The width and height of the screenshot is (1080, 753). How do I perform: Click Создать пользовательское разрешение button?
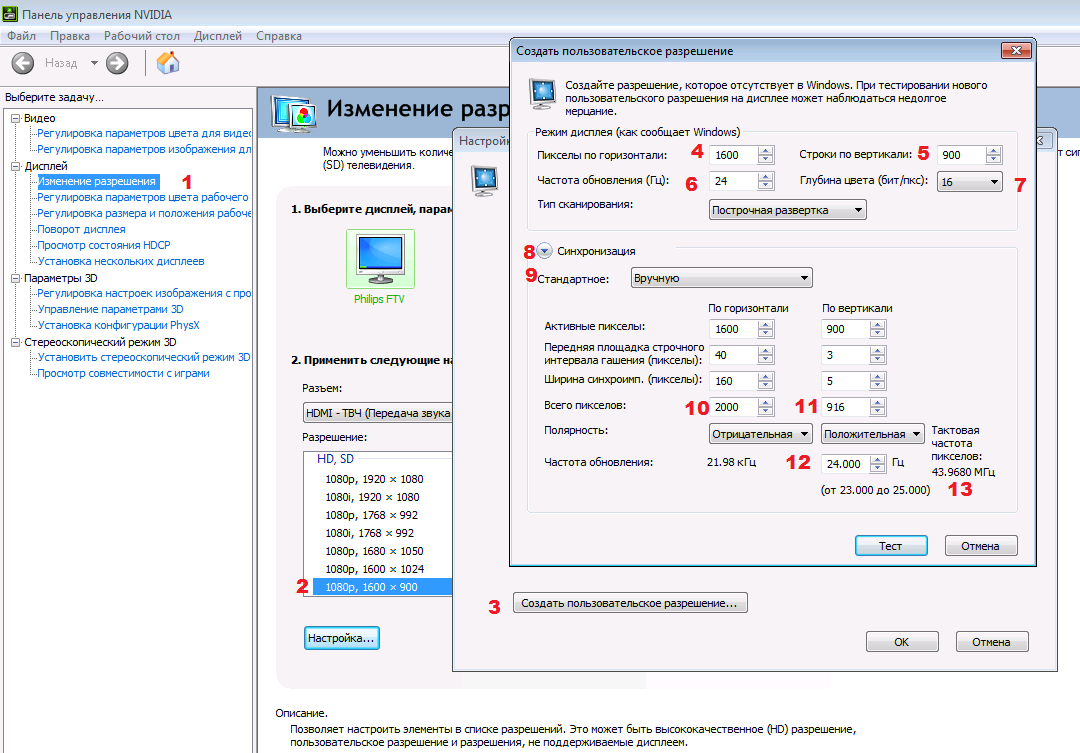pyautogui.click(x=630, y=603)
